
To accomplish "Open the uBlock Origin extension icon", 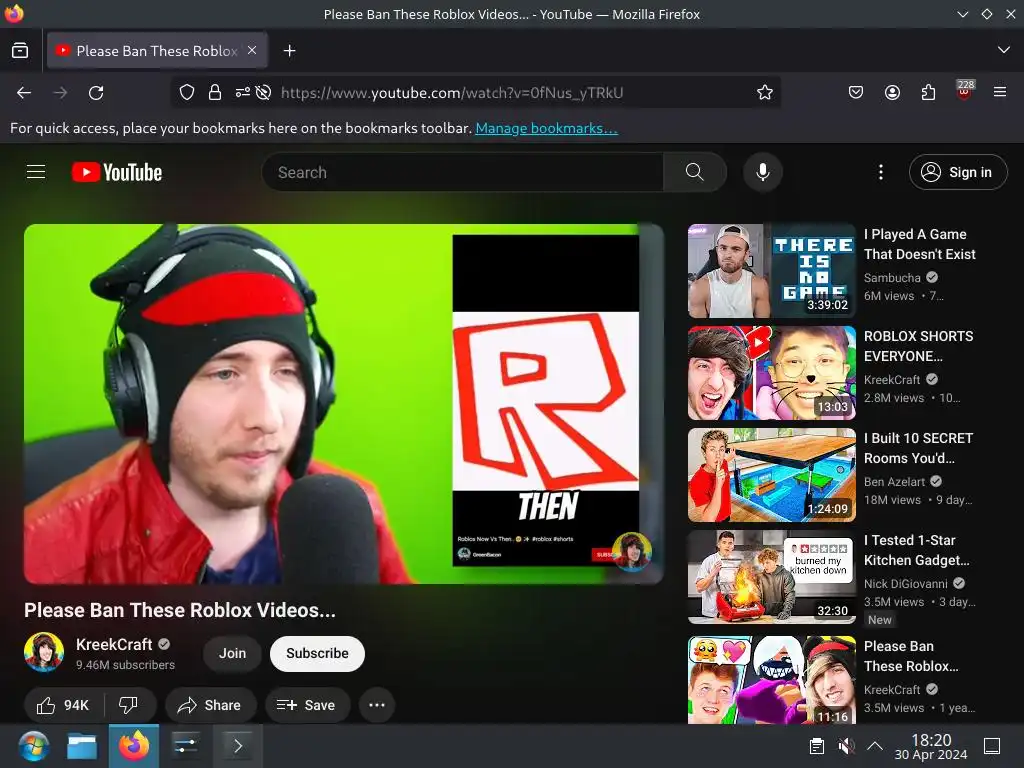I will click(x=965, y=91).
